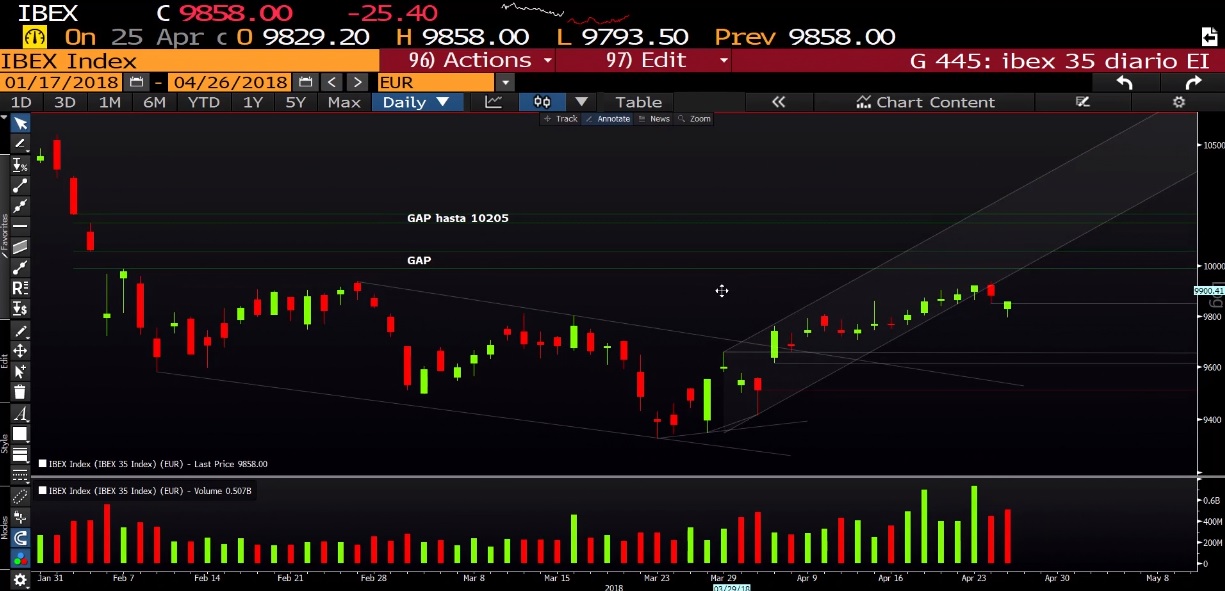Select the 1M range tab
The image size is (1225, 591).
110,102
